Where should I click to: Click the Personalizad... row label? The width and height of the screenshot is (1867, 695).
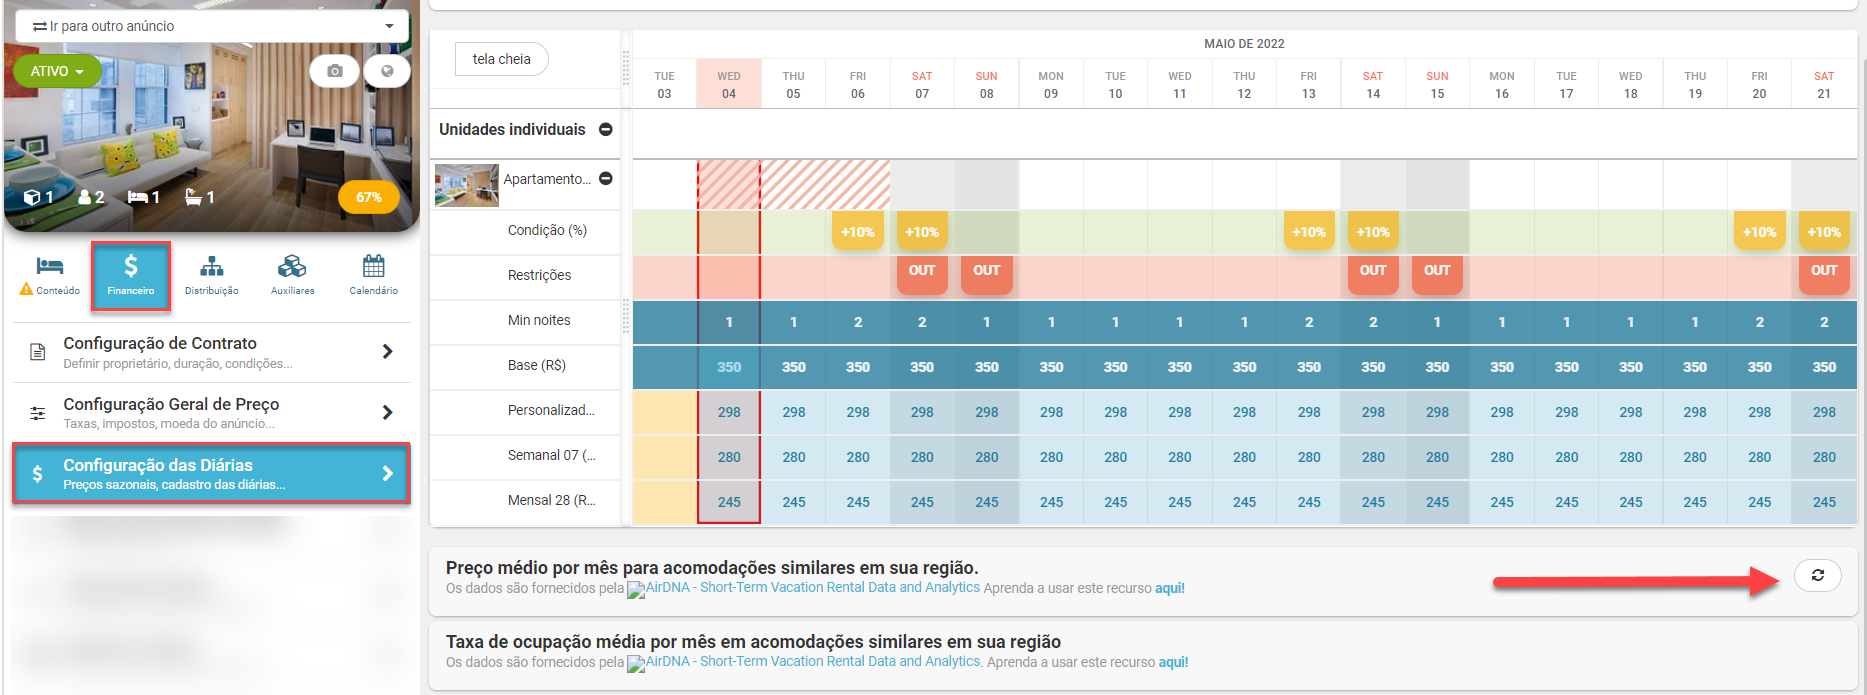pos(551,410)
